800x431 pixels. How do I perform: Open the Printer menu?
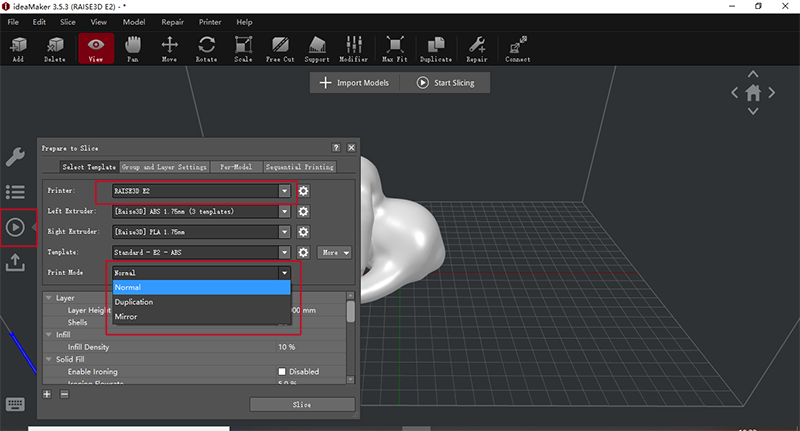(210, 22)
